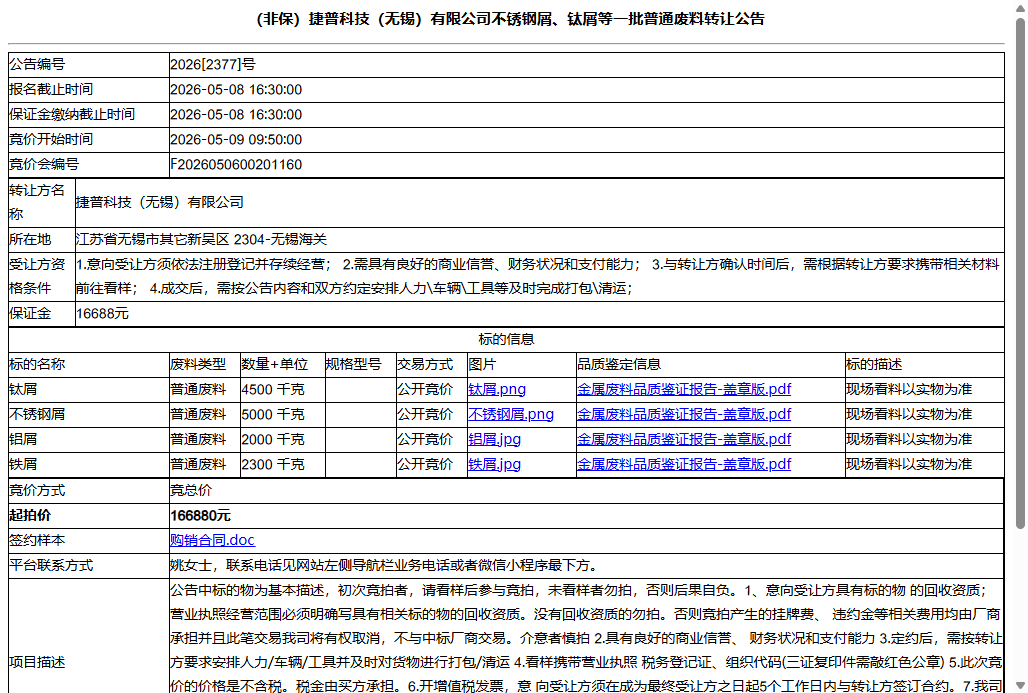
Task: Click the bidding session number F2026050600201160
Action: coord(236,165)
